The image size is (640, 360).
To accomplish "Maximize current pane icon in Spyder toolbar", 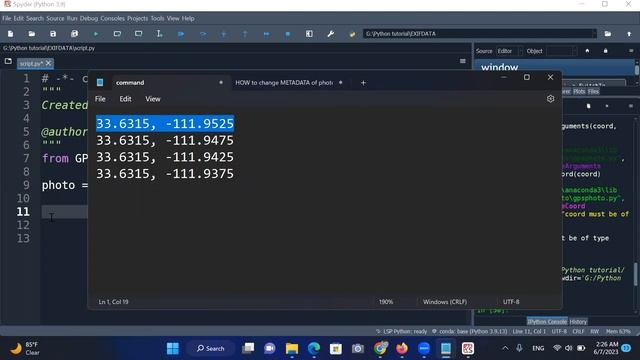I will 309,34.
